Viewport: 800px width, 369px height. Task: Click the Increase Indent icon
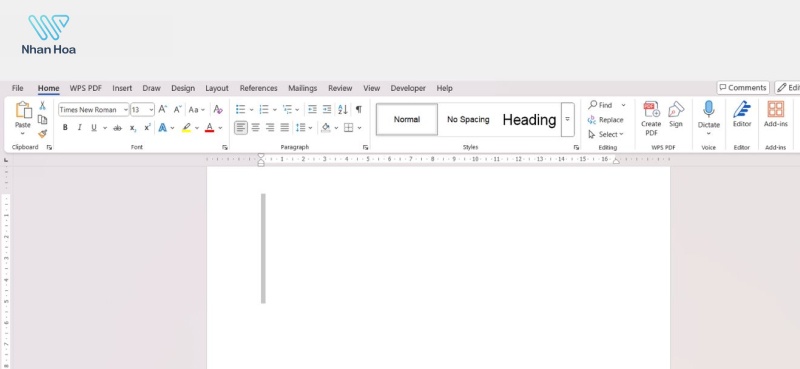327,109
